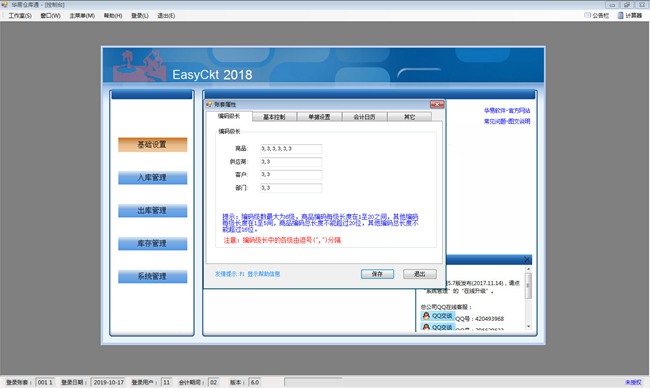Screen dimensions: 650x388
Task: Click the announcement scrollbar down arrow
Action: (528, 327)
